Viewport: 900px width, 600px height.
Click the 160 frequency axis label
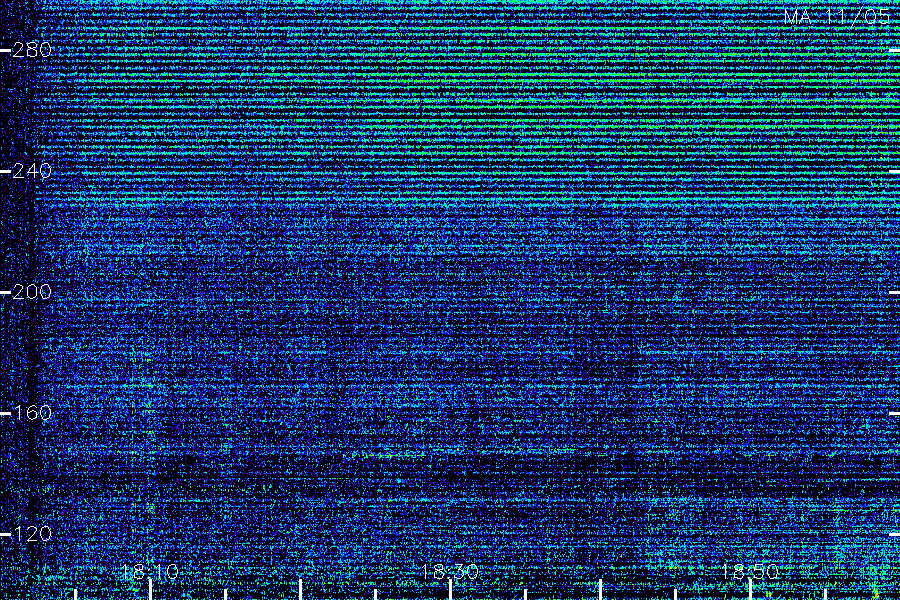point(32,413)
